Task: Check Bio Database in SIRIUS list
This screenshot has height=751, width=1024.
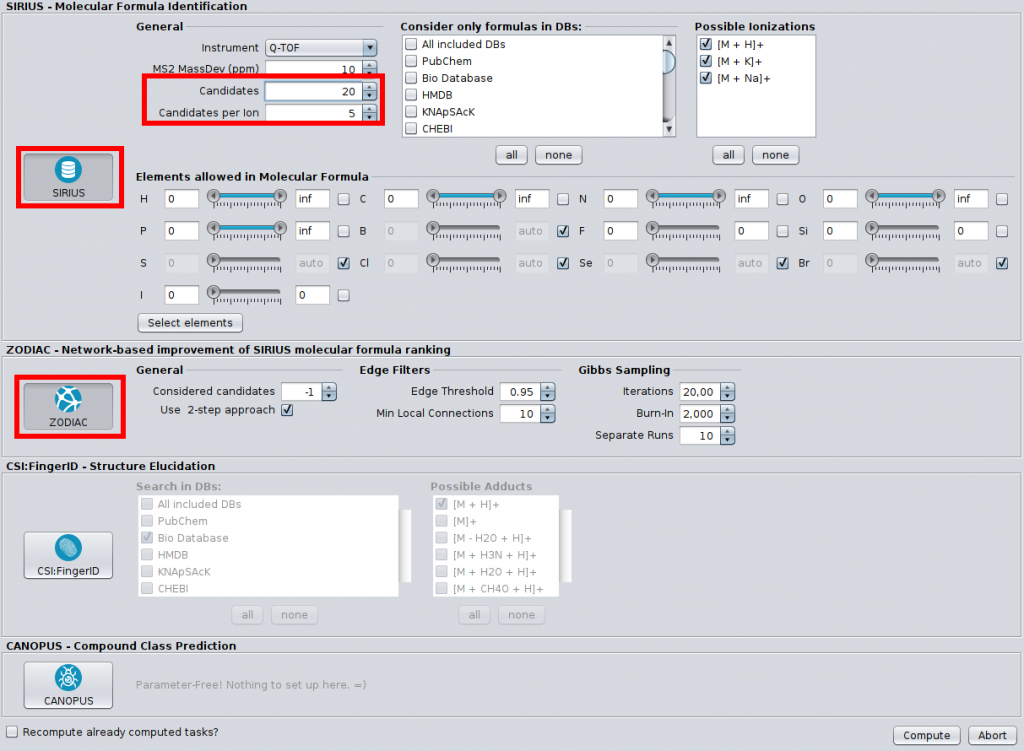Action: [411, 78]
